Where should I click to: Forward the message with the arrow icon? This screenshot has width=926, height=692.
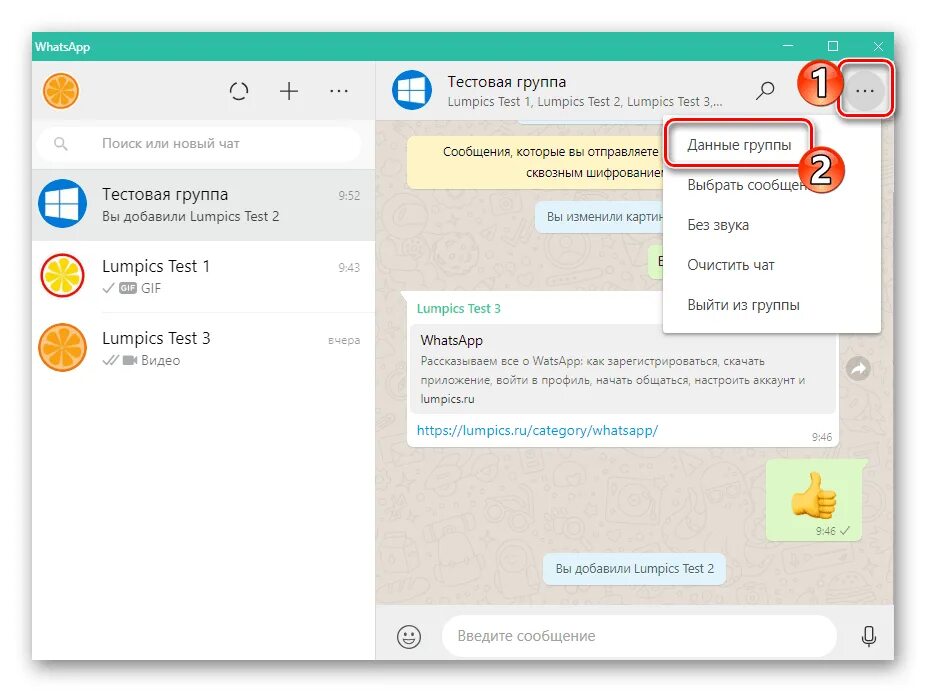click(858, 369)
